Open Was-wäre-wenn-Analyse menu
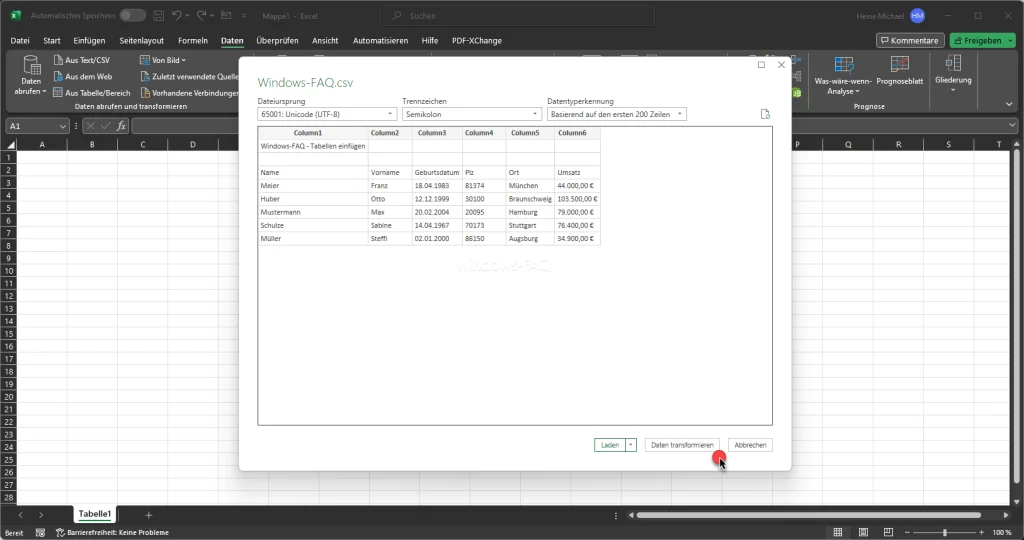Viewport: 1024px width, 540px height. pyautogui.click(x=843, y=75)
